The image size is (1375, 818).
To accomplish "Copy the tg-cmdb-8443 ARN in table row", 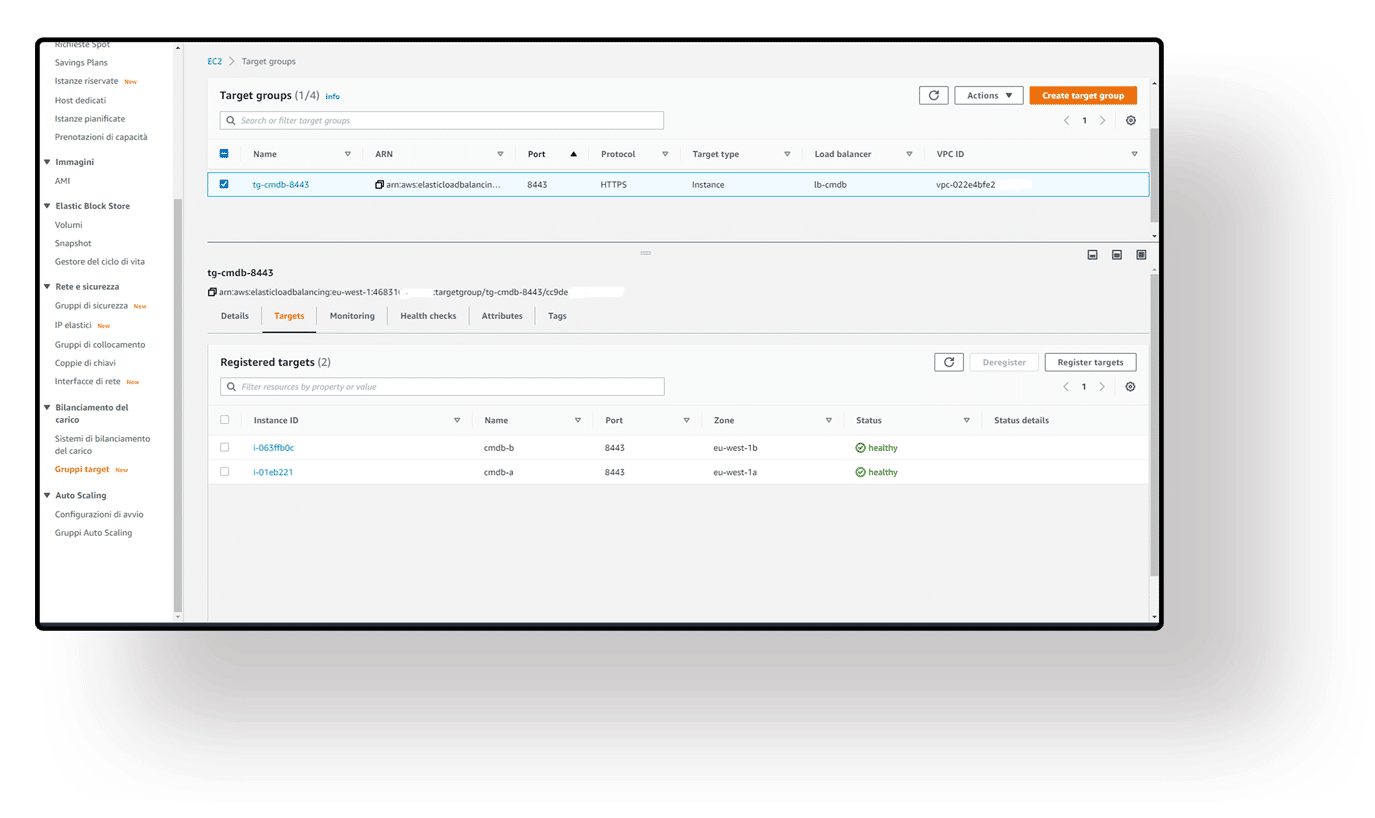I will 380,185.
